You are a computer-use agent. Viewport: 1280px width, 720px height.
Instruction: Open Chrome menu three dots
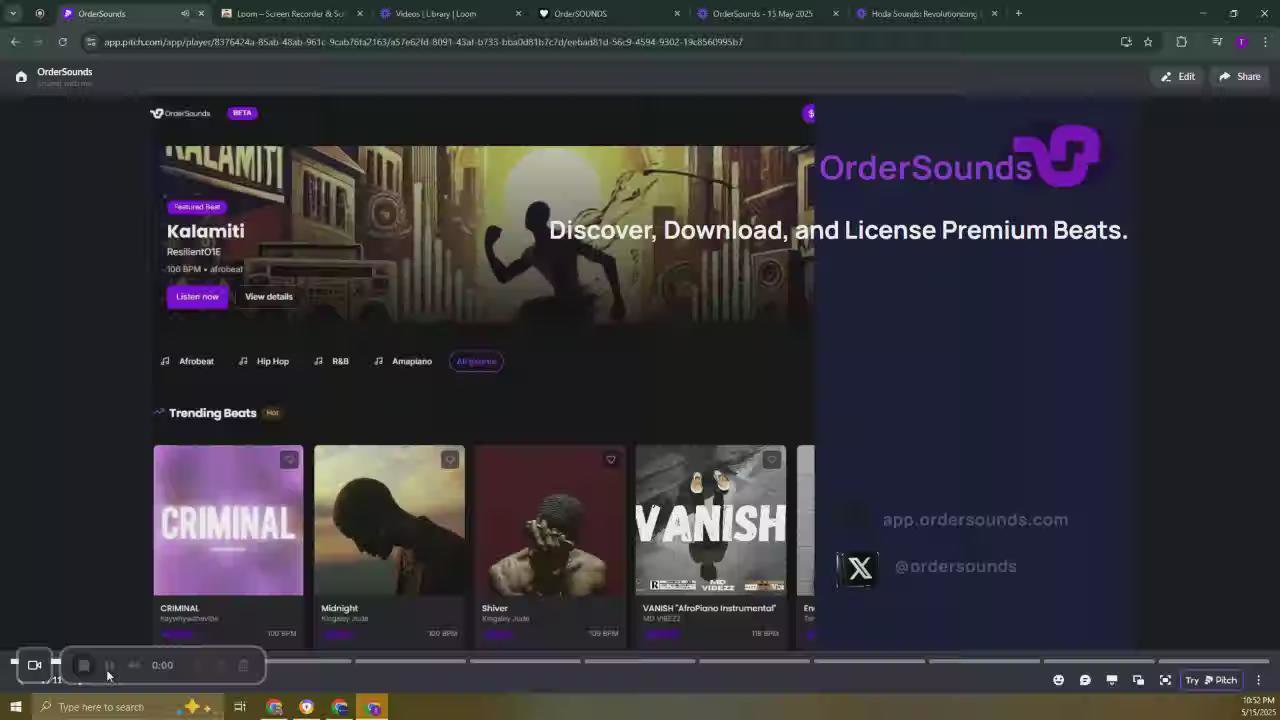click(x=1265, y=42)
